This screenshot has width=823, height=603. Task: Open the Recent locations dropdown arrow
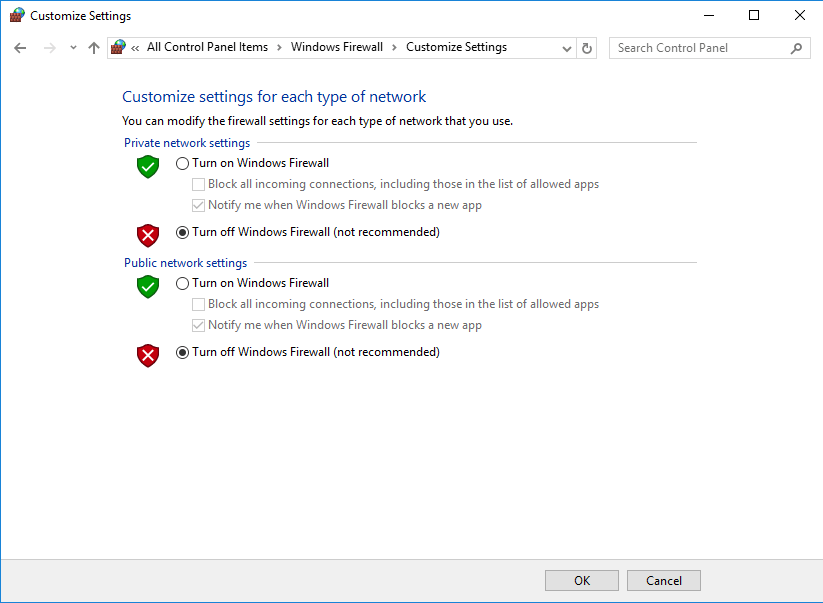(73, 48)
